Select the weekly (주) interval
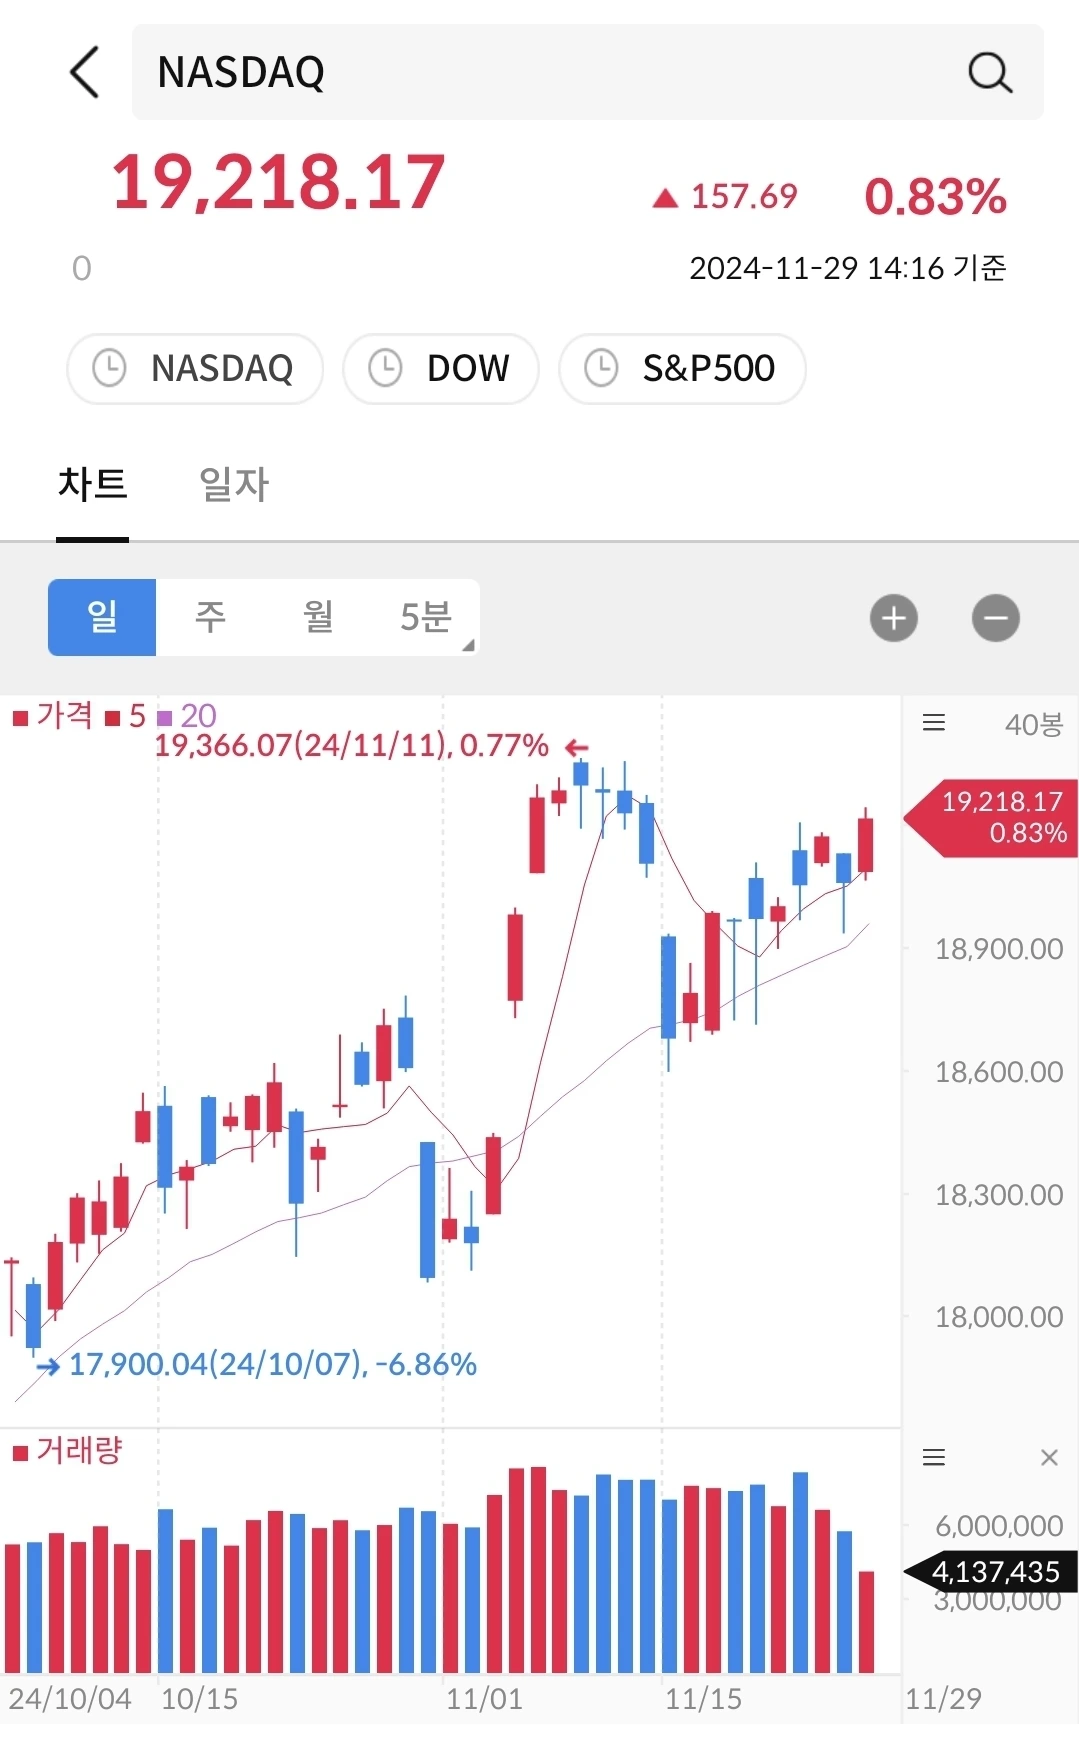1079x1752 pixels. [210, 617]
